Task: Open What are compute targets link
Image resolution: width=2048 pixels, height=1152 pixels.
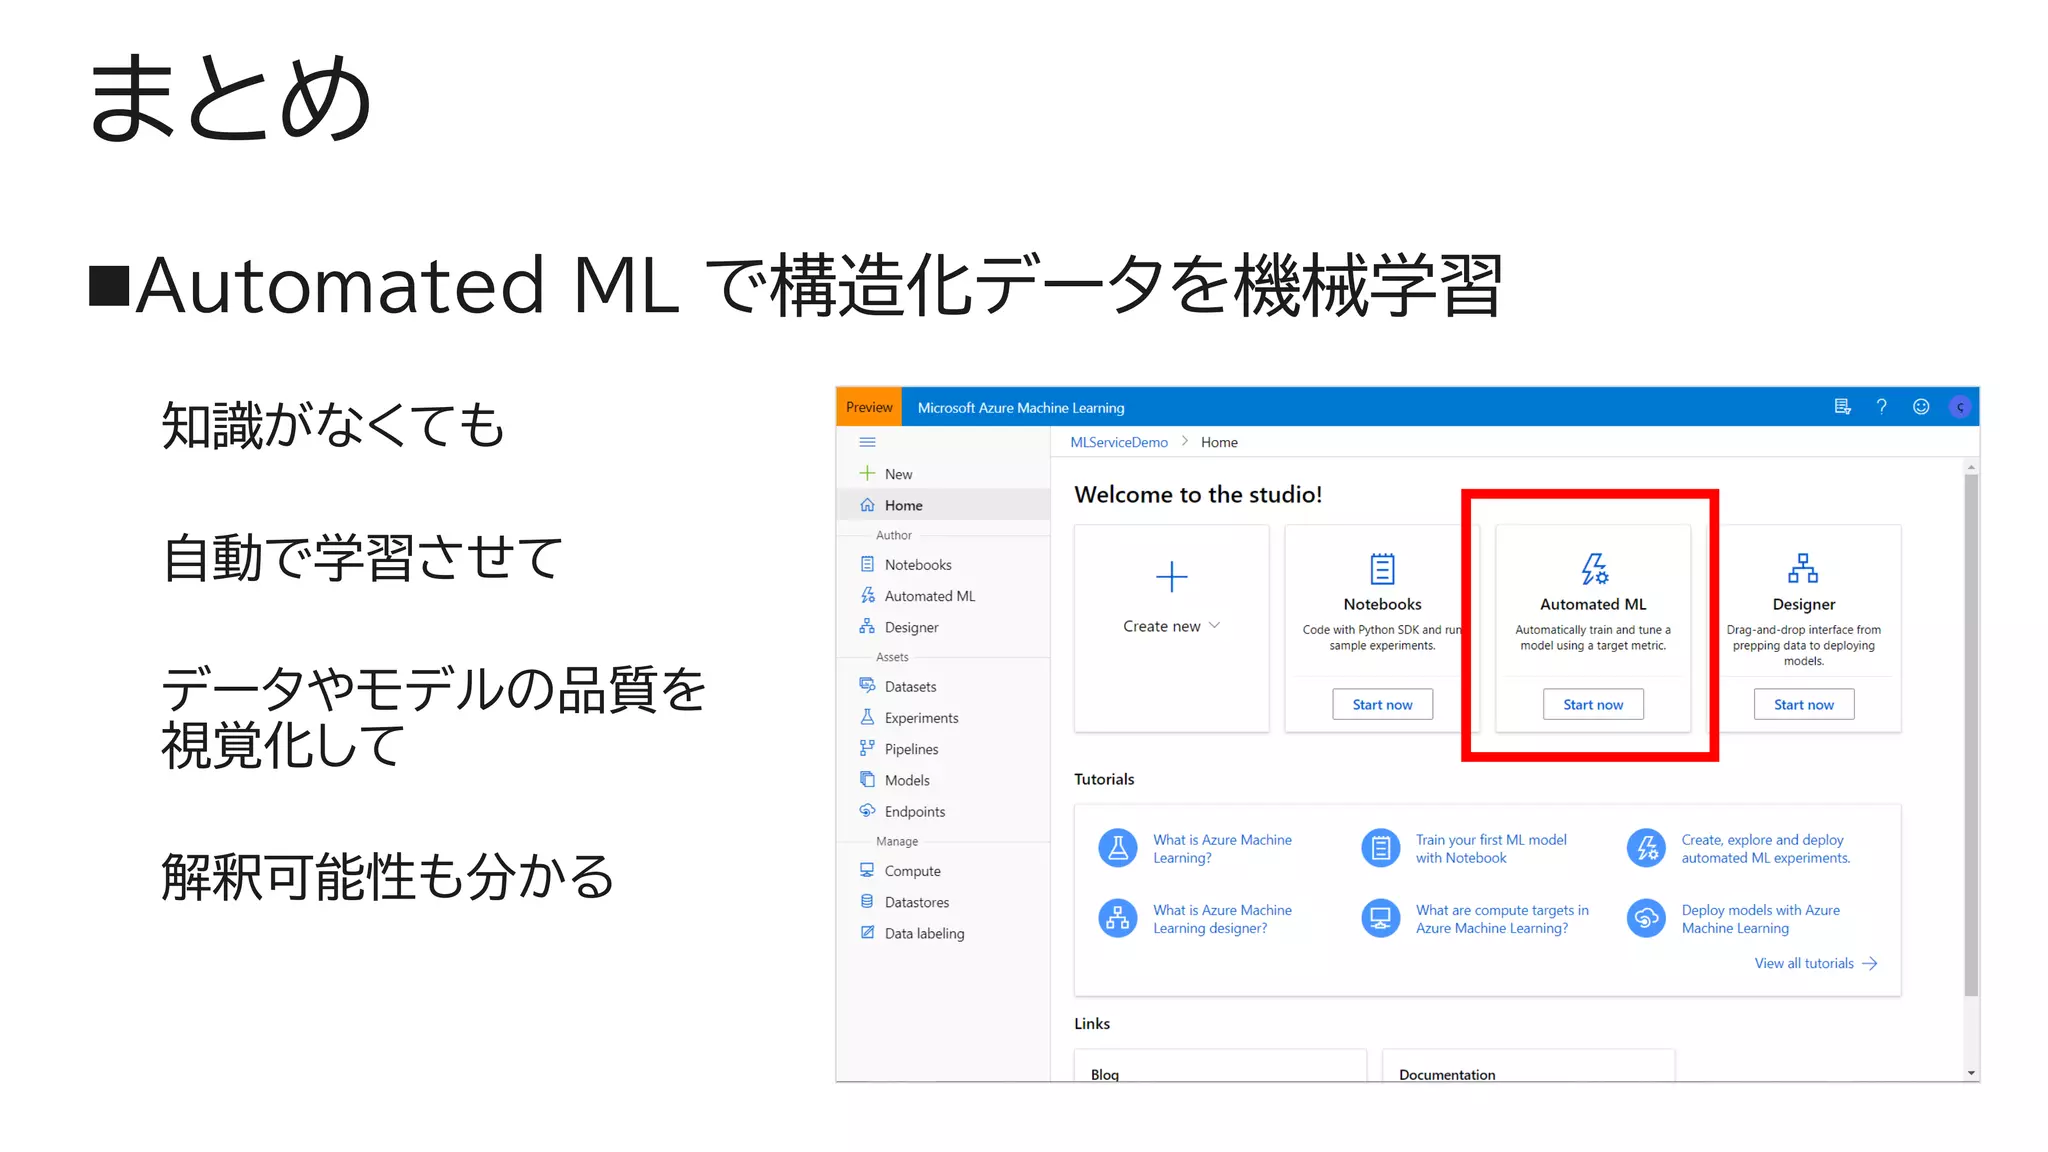Action: [1502, 918]
